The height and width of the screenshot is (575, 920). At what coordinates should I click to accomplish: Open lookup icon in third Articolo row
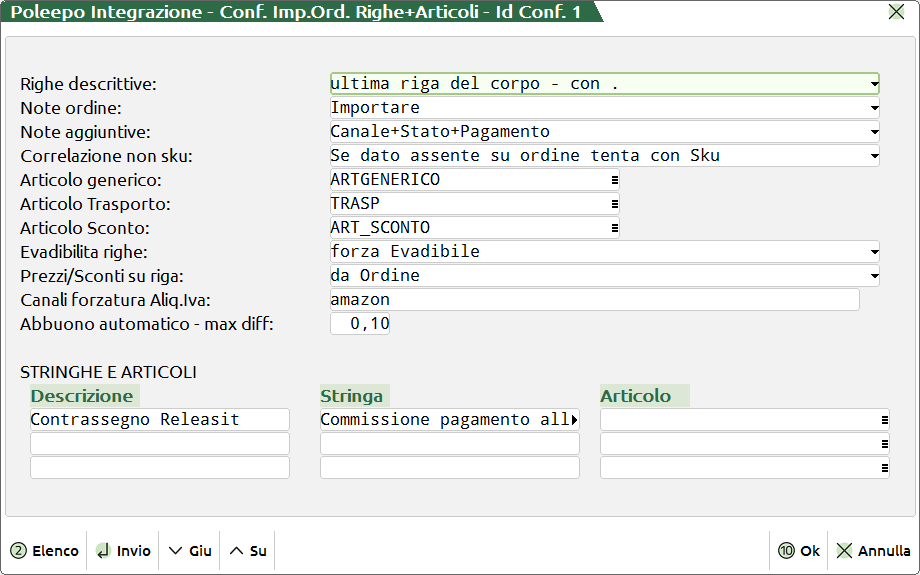884,468
